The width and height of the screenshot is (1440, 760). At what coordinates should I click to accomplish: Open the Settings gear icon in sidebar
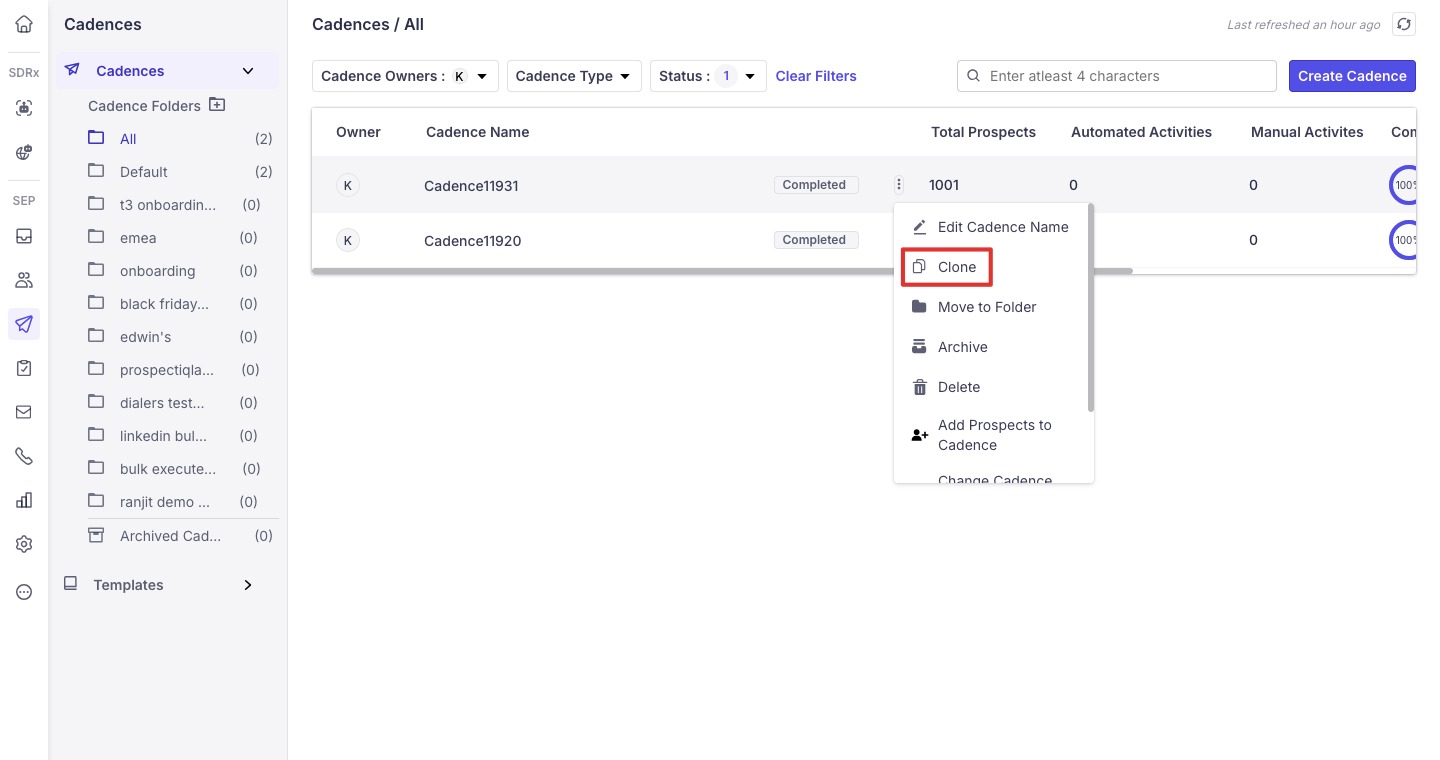pyautogui.click(x=24, y=544)
